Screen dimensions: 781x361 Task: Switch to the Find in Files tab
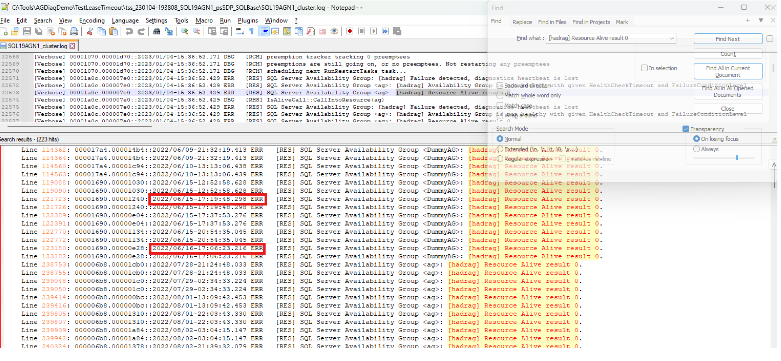[552, 22]
